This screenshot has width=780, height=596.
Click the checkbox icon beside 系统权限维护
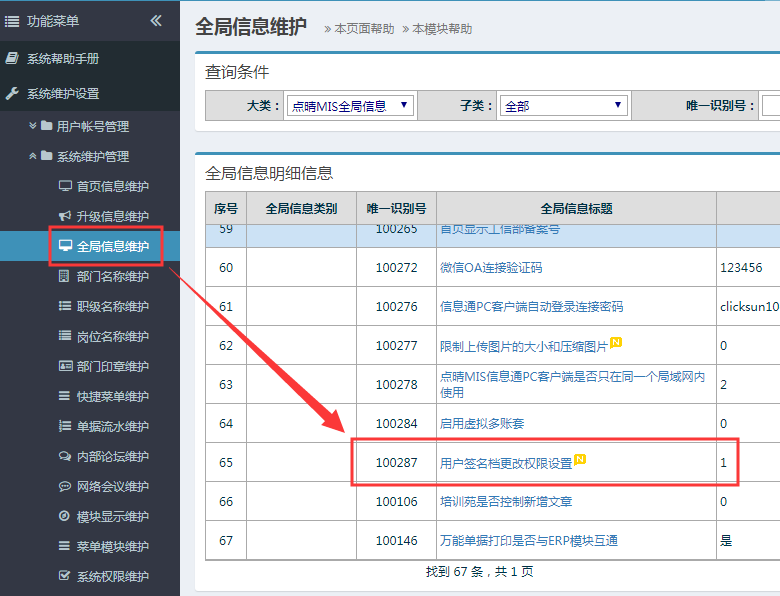[65, 576]
